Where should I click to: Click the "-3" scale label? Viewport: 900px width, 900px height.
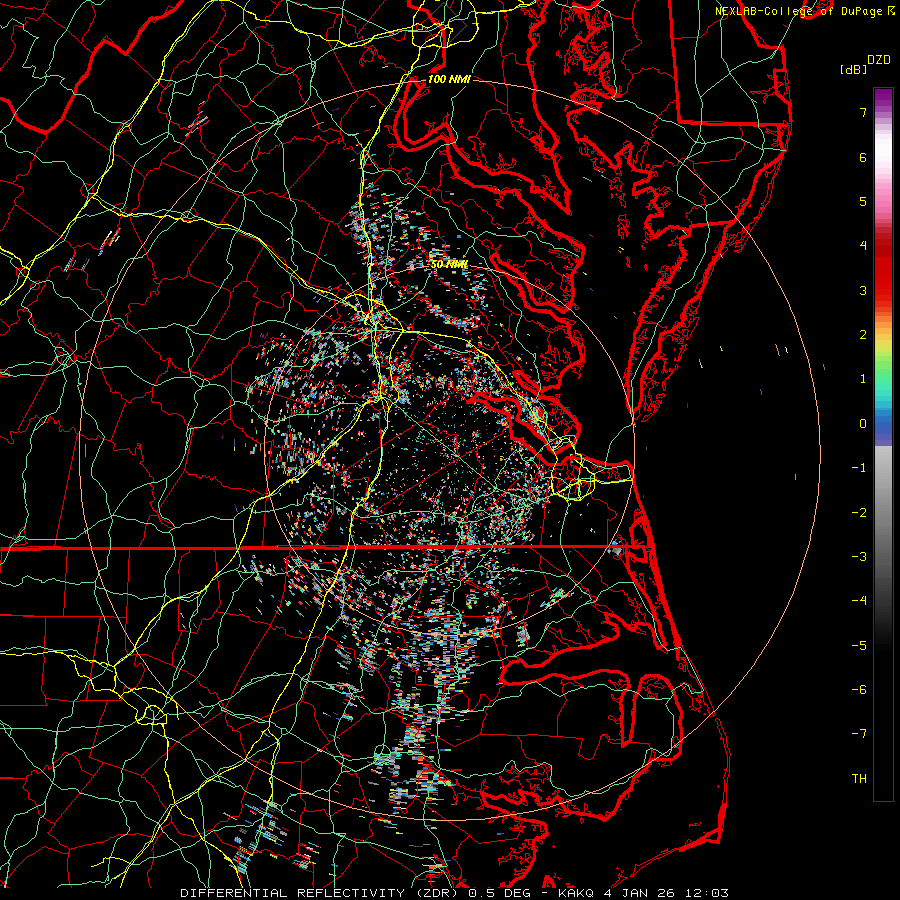tap(859, 557)
